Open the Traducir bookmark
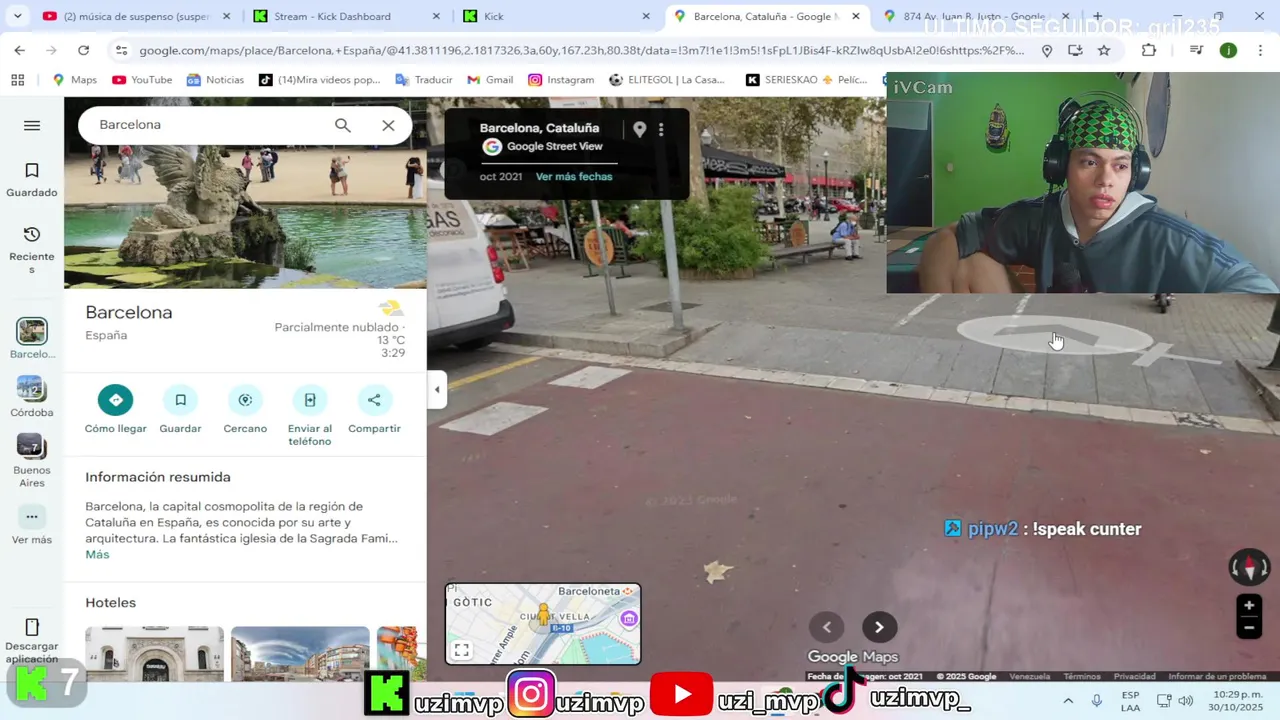This screenshot has width=1280, height=720. click(x=424, y=80)
